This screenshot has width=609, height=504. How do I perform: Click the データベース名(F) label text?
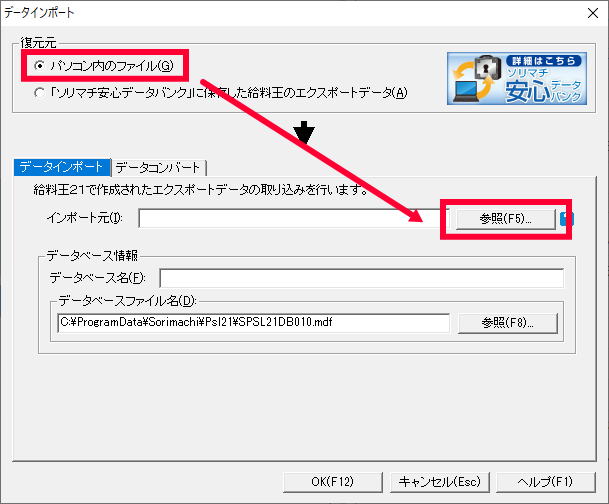point(97,277)
